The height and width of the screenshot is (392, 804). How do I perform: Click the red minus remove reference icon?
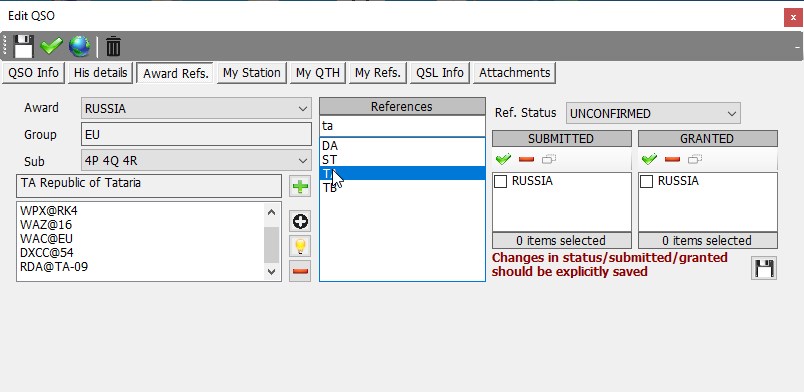pos(300,271)
